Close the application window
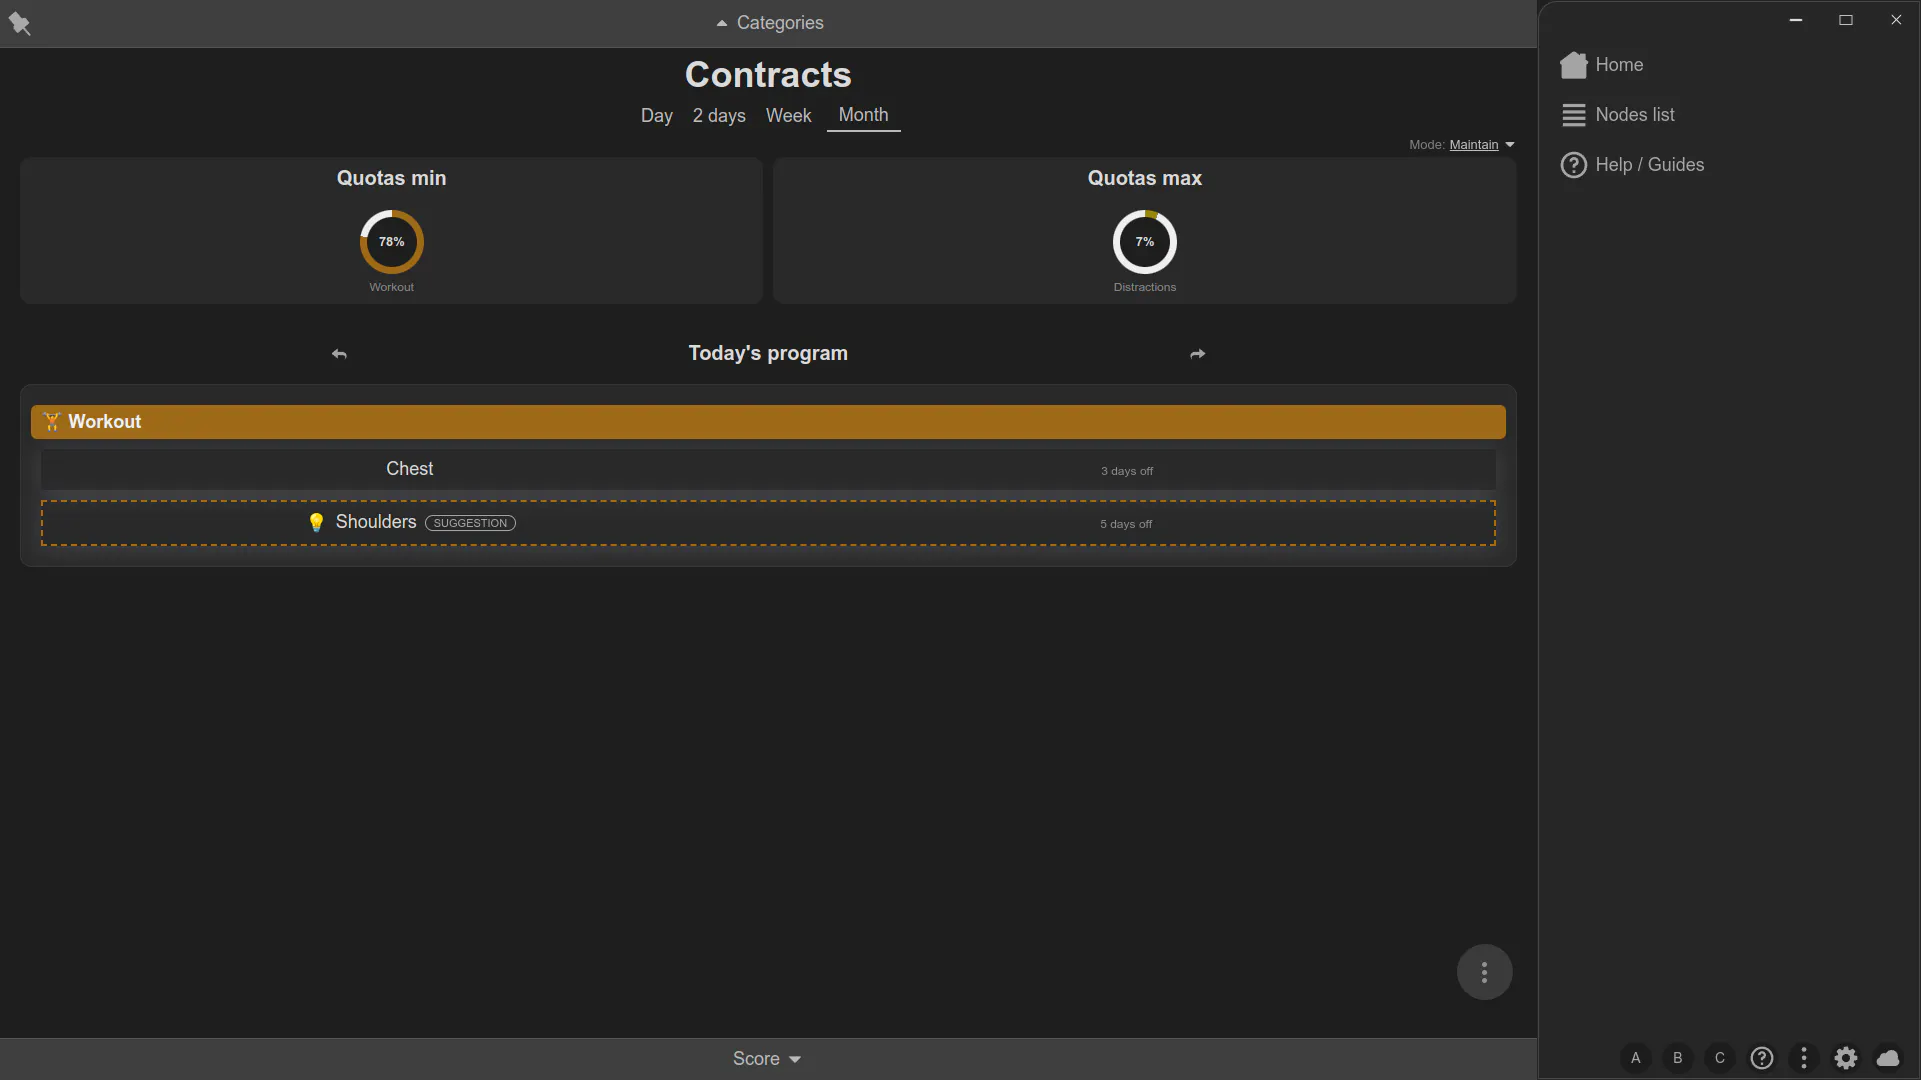1921x1080 pixels. [1896, 20]
